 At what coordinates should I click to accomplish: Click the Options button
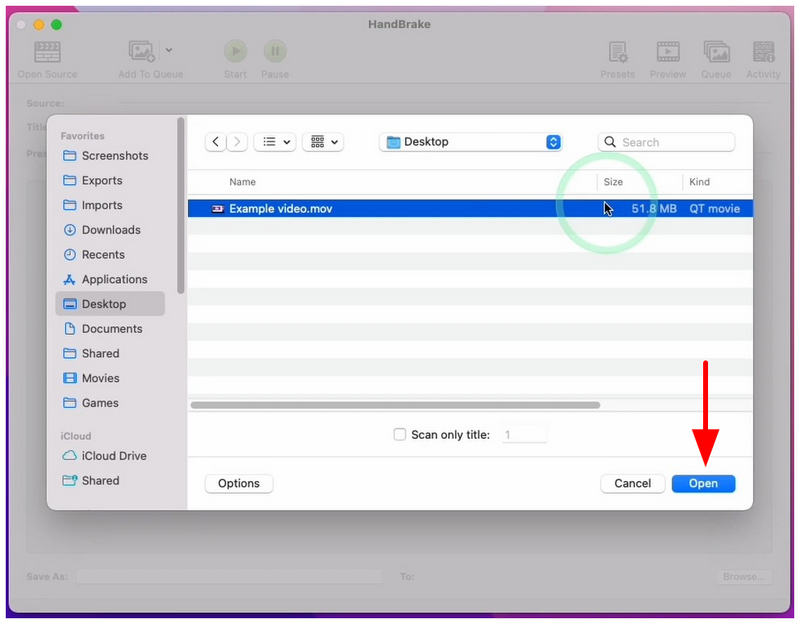click(239, 483)
